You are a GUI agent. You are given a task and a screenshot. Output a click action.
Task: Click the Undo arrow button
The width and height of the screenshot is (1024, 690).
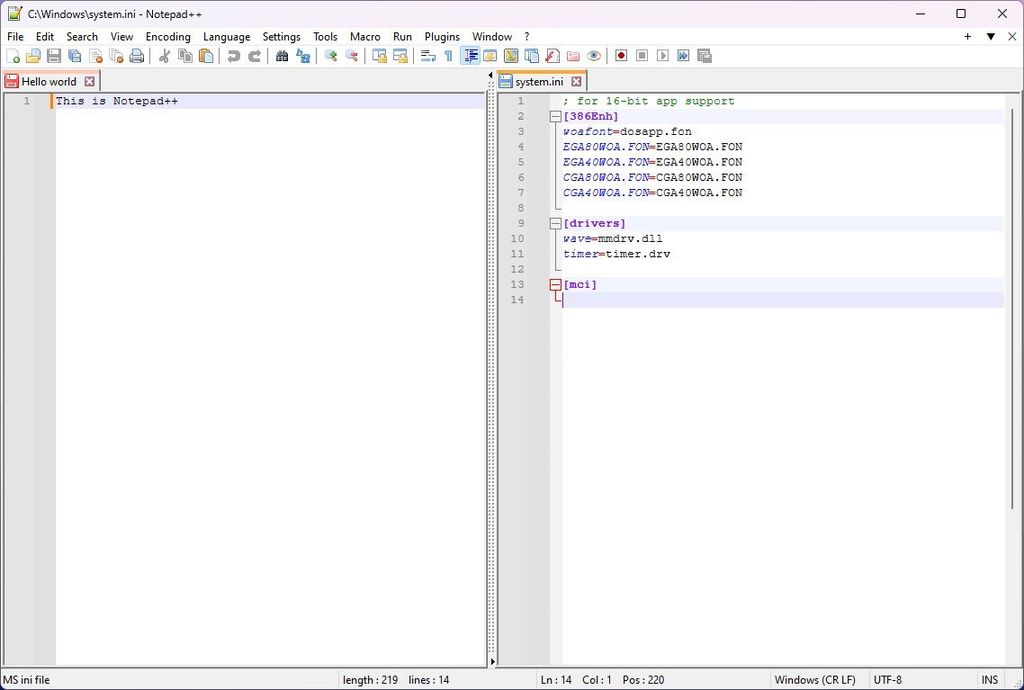tap(233, 56)
